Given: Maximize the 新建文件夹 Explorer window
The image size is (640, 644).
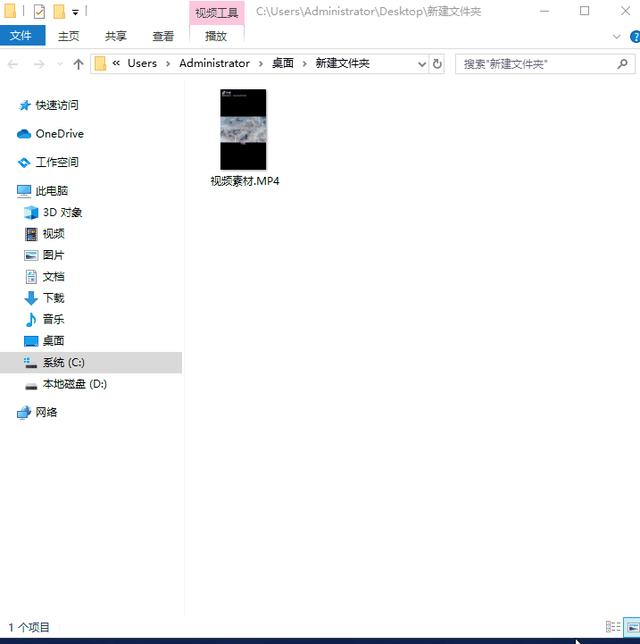Looking at the screenshot, I should tap(585, 12).
